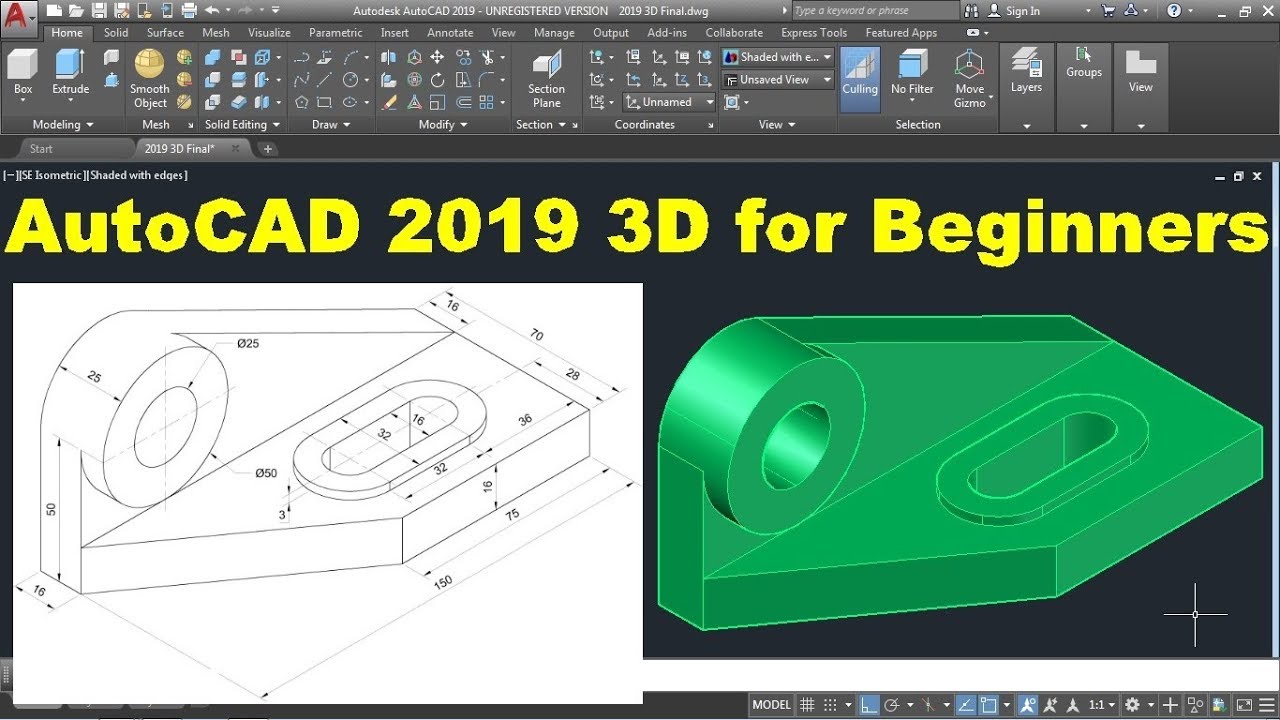Image resolution: width=1280 pixels, height=720 pixels.
Task: Toggle annotation visibility in status bar
Action: (1028, 705)
